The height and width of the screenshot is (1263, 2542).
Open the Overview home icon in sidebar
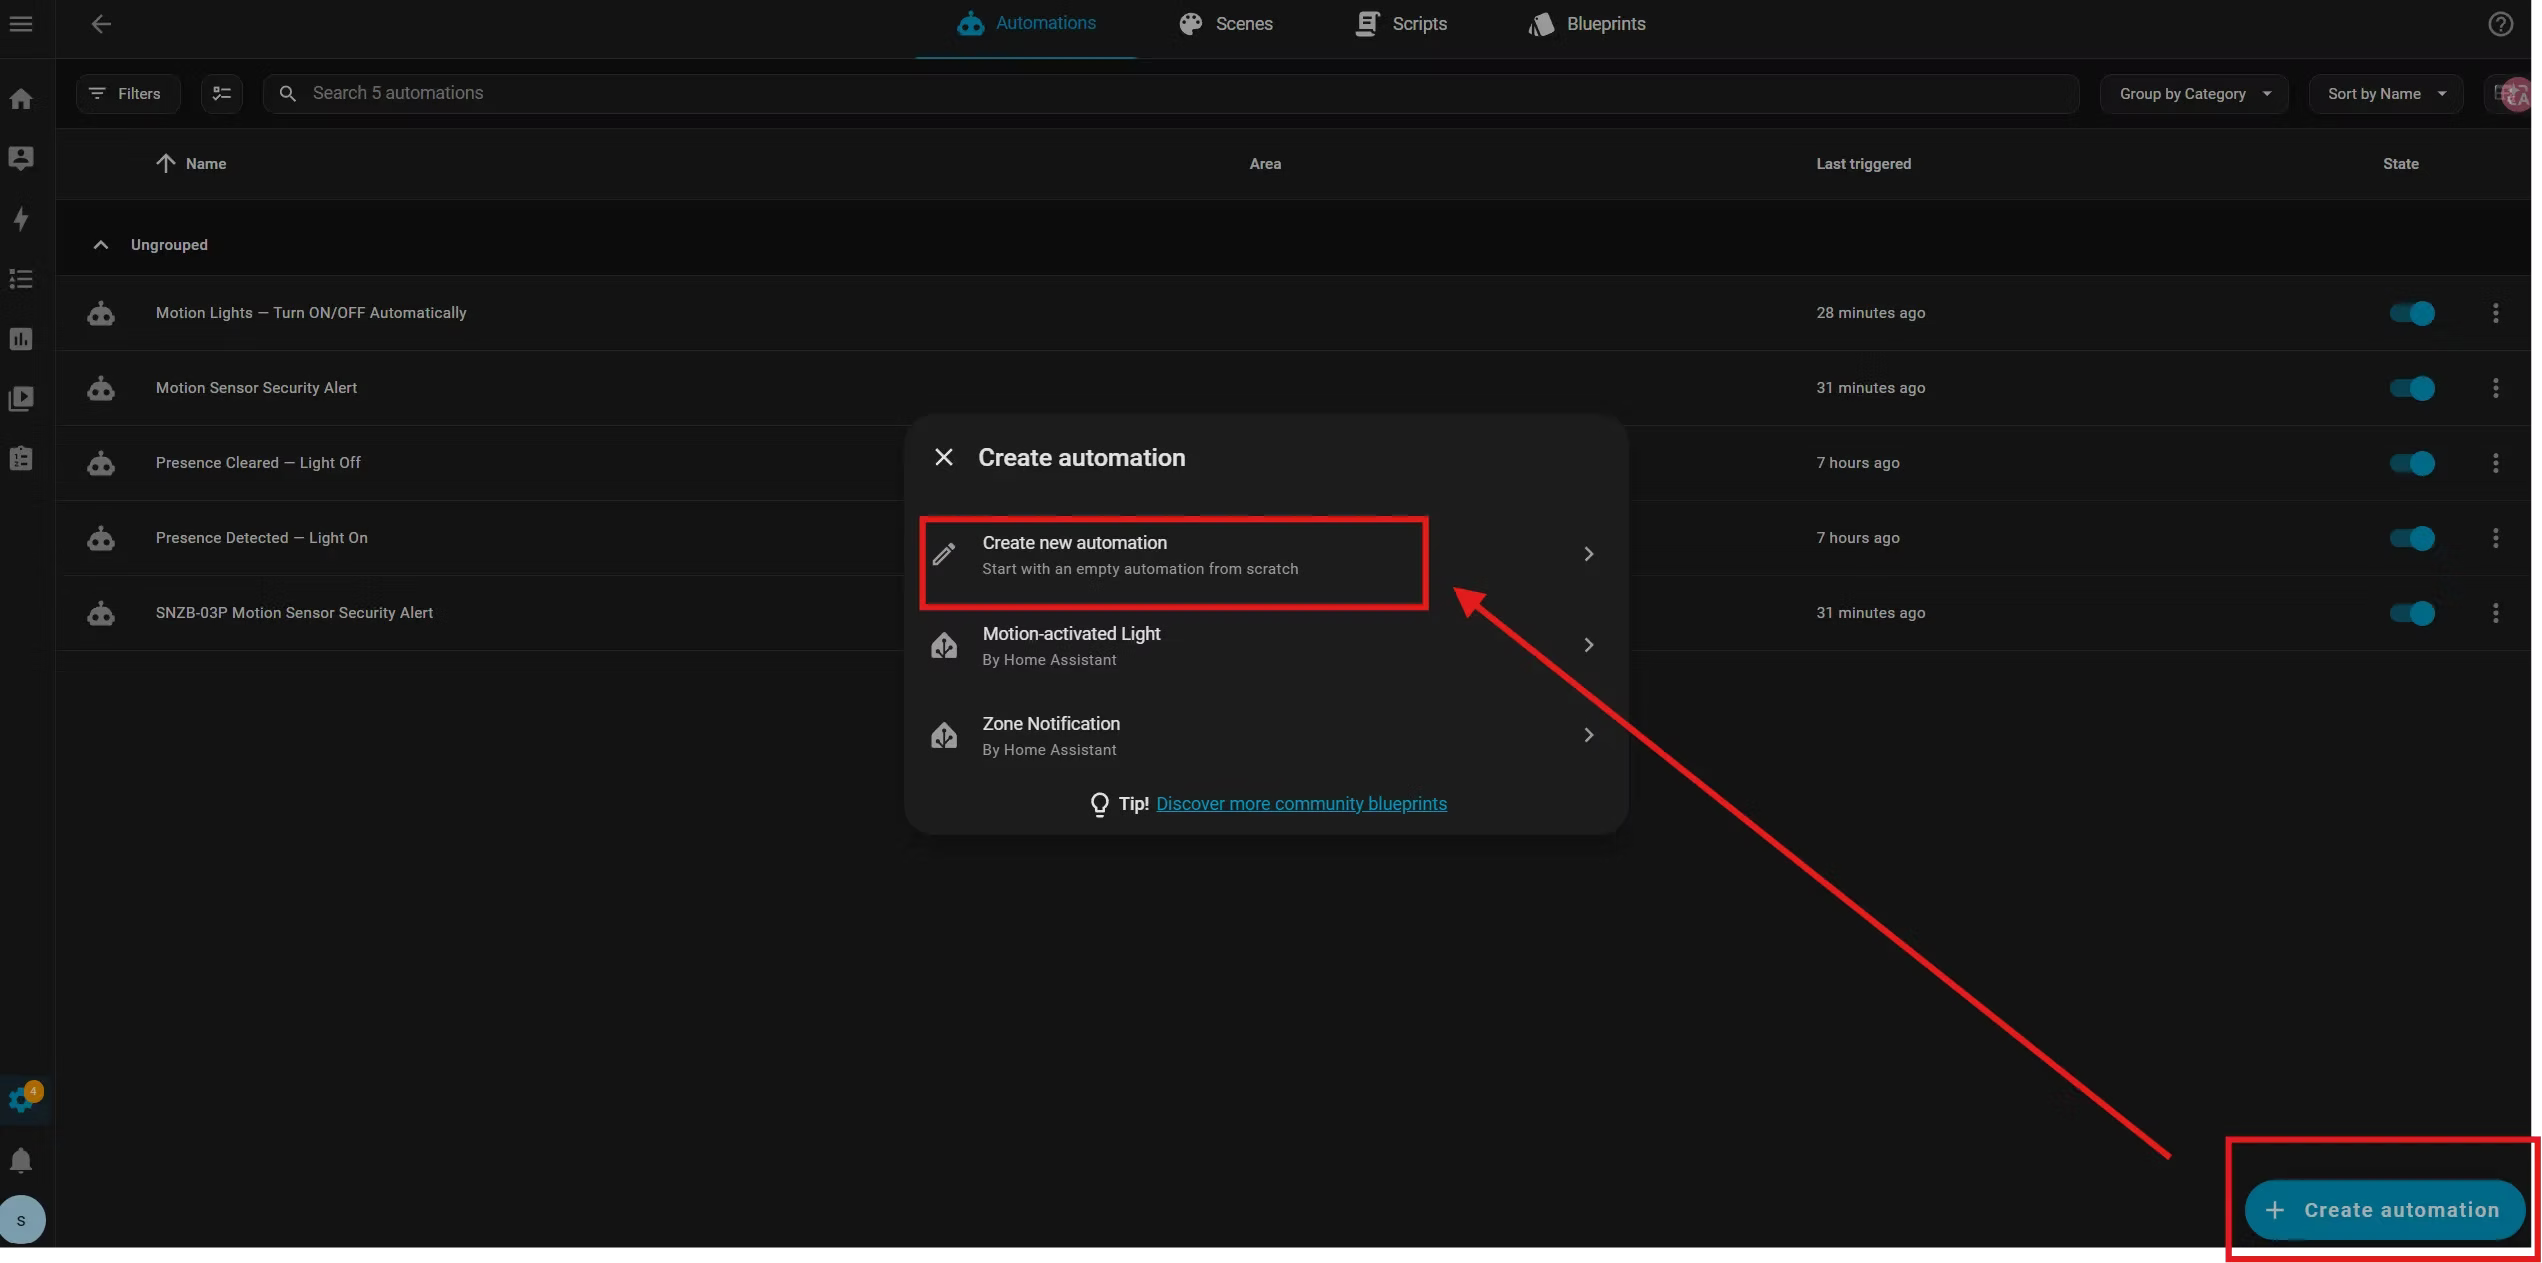coord(21,99)
